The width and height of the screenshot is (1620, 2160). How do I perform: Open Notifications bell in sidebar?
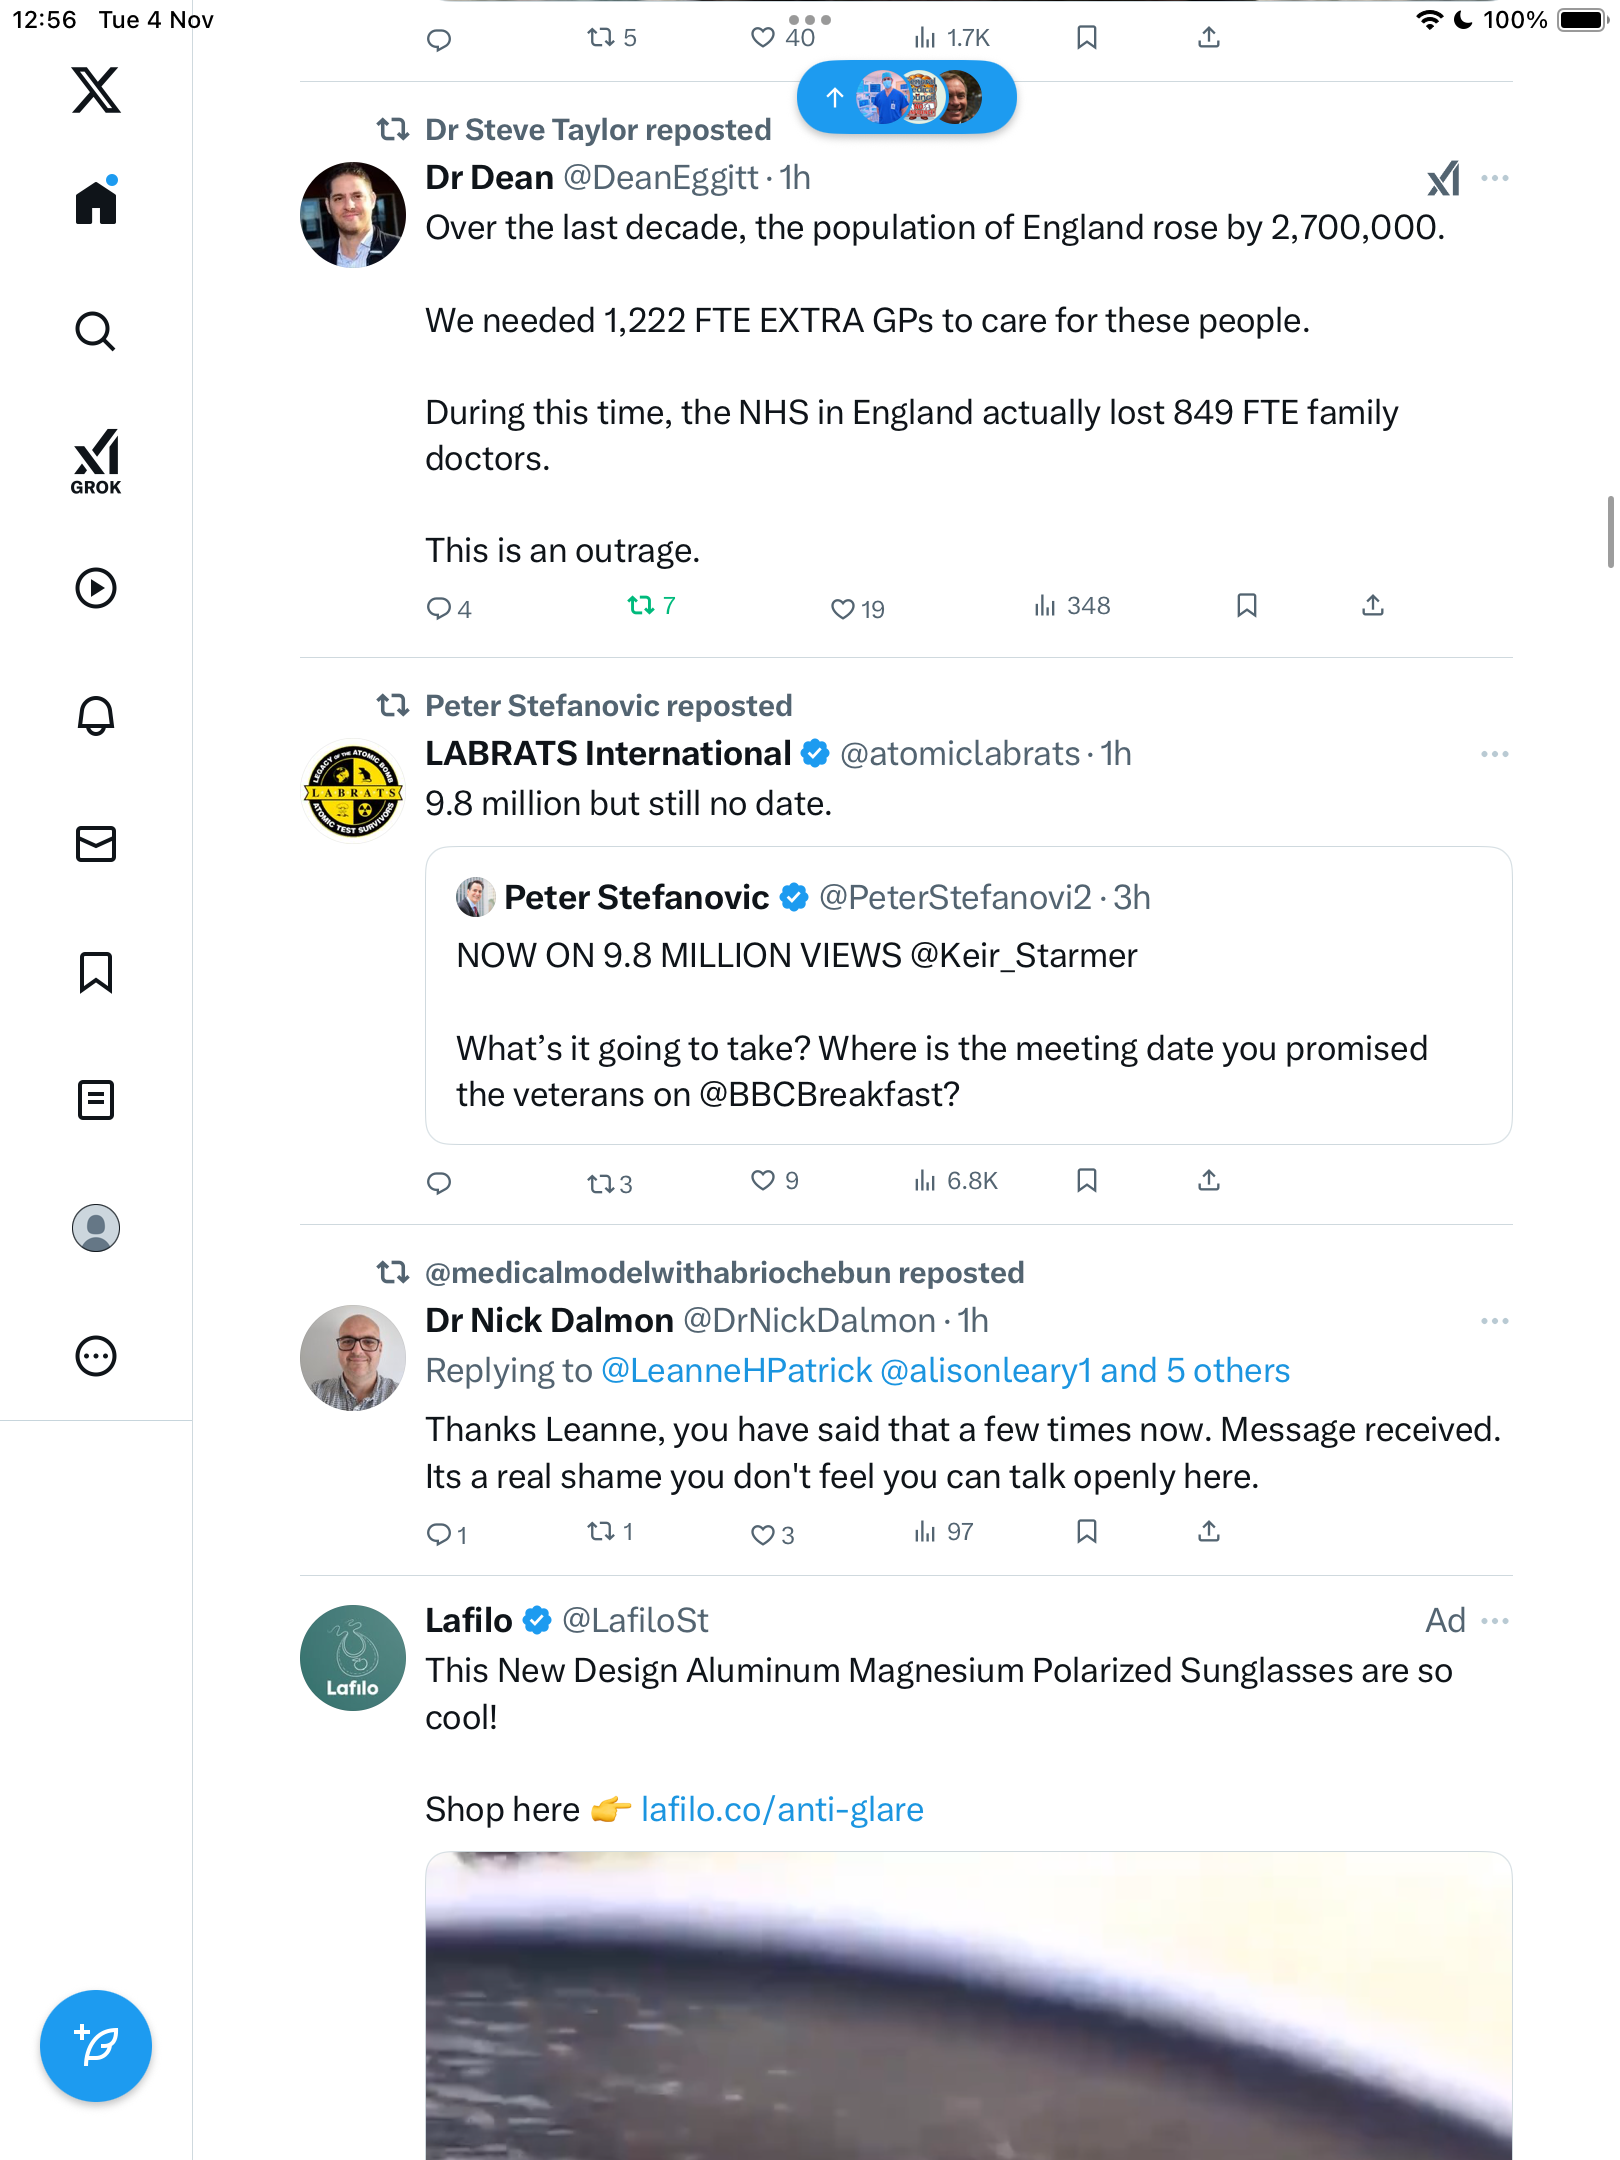(x=96, y=716)
